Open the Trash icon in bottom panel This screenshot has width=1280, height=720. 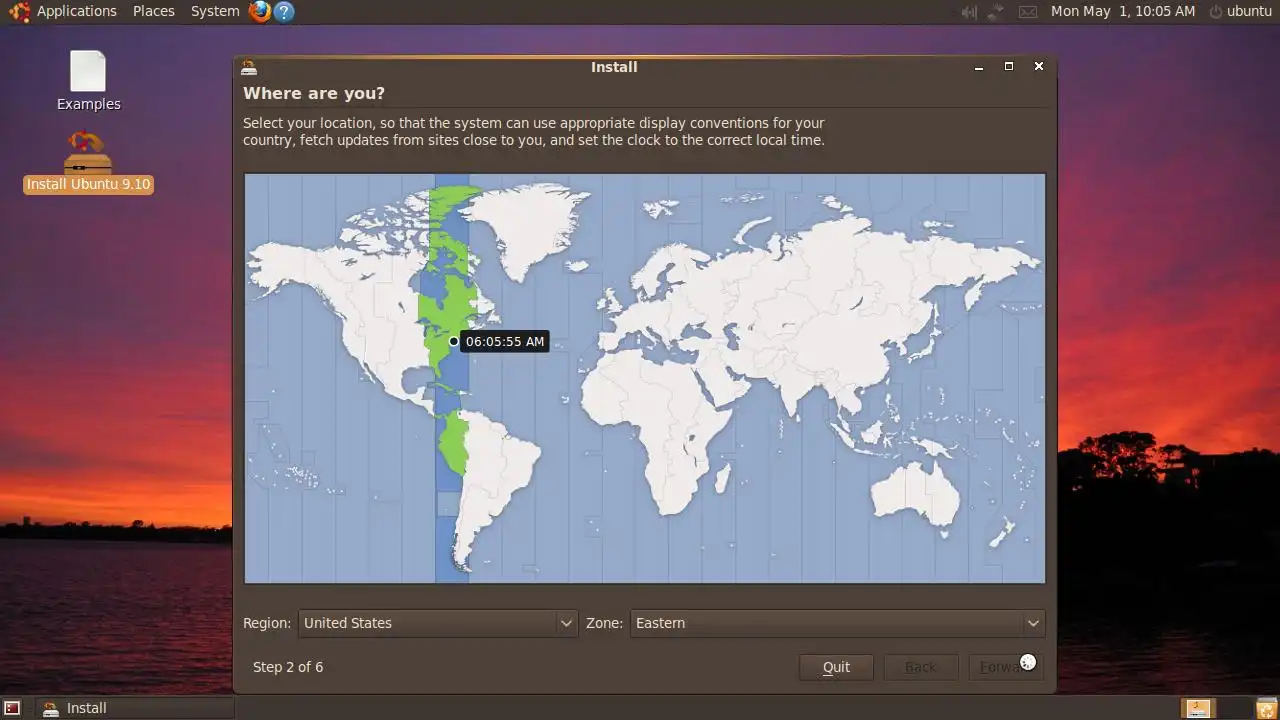pos(1265,708)
